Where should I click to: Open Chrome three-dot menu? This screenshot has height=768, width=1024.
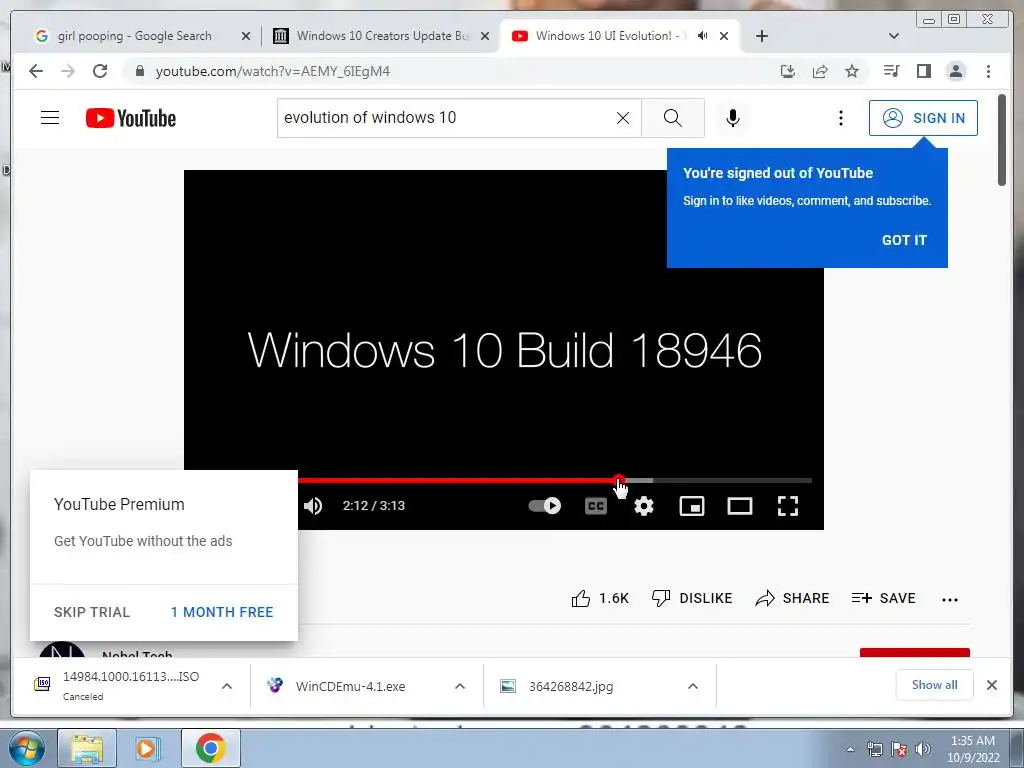tap(988, 71)
